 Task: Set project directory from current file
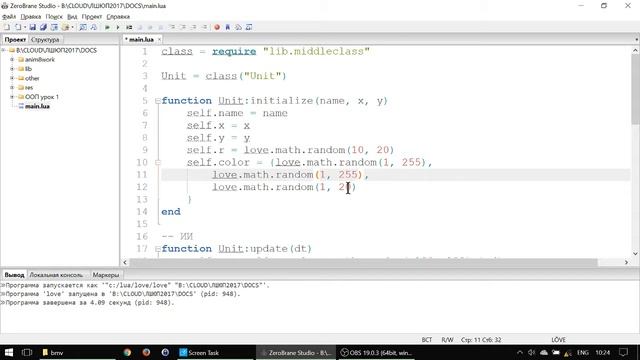[54, 27]
